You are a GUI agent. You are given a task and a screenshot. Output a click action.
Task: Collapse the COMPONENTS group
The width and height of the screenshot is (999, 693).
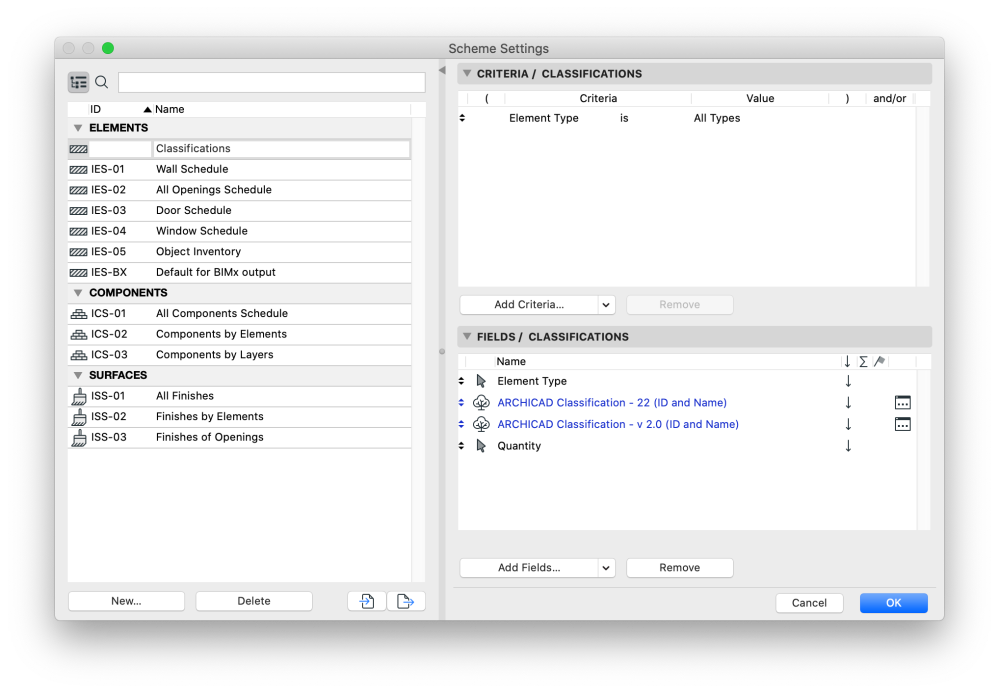(78, 293)
